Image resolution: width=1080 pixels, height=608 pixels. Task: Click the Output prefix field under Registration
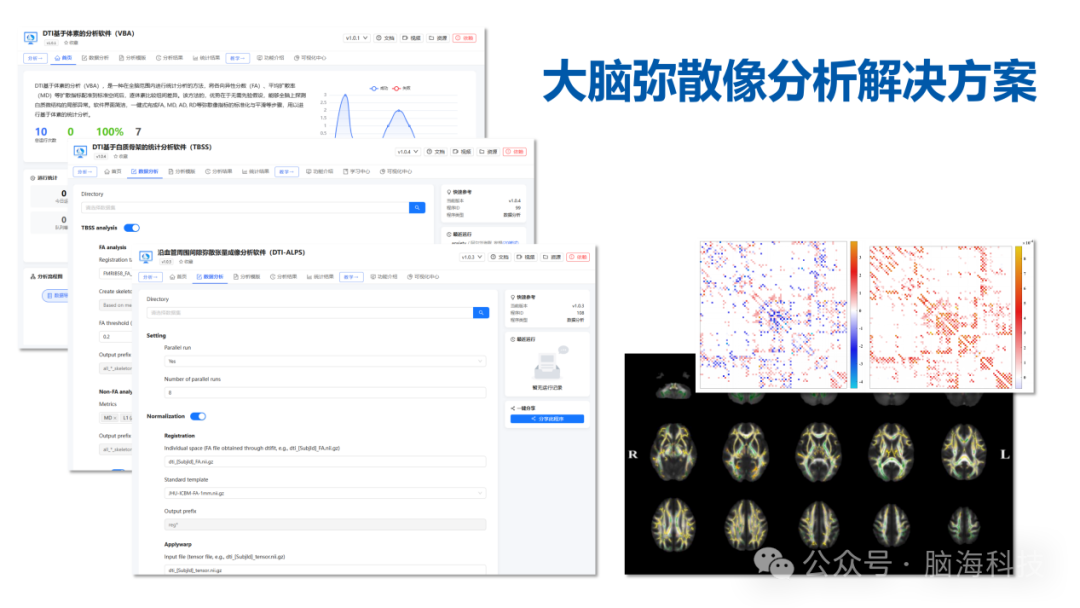click(324, 525)
